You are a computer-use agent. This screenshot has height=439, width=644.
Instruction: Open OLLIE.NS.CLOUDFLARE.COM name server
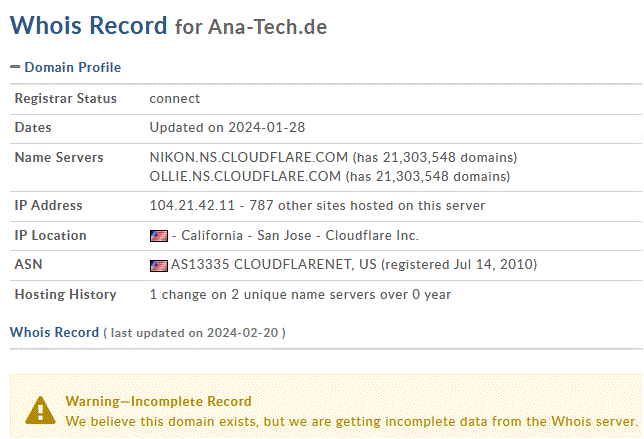pos(245,176)
